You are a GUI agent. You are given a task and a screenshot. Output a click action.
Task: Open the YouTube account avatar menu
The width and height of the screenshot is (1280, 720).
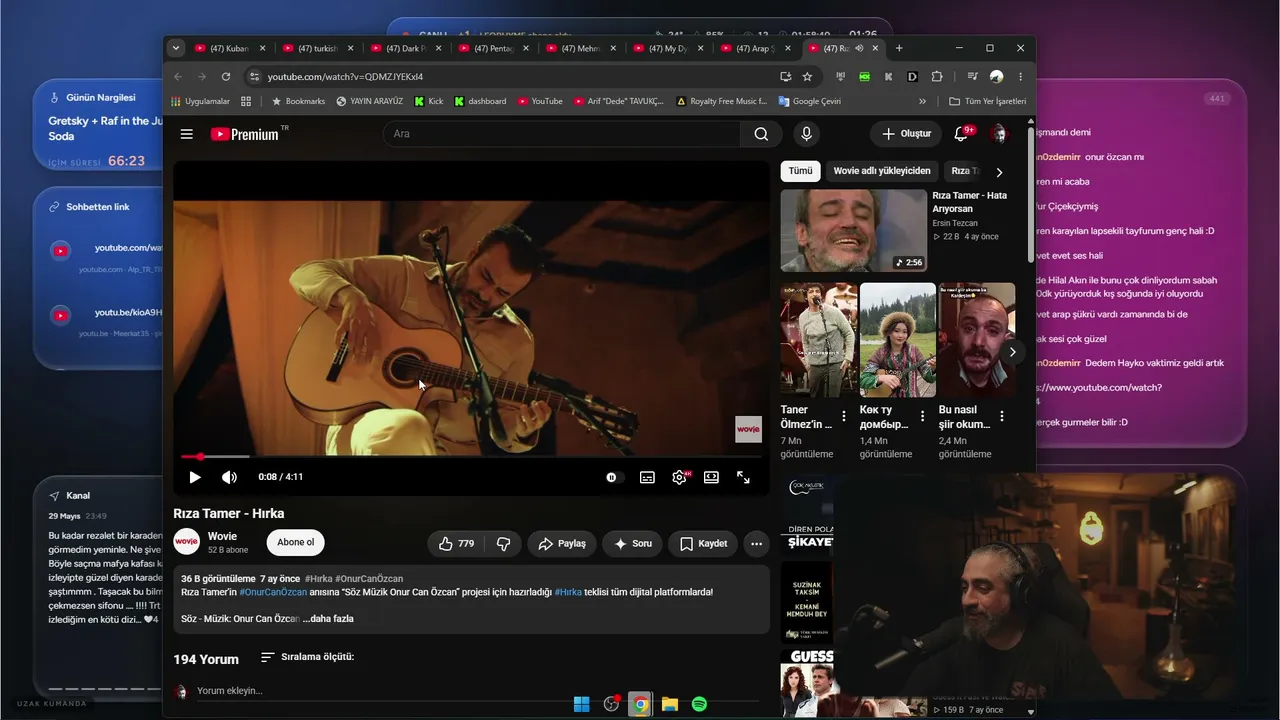pos(998,134)
